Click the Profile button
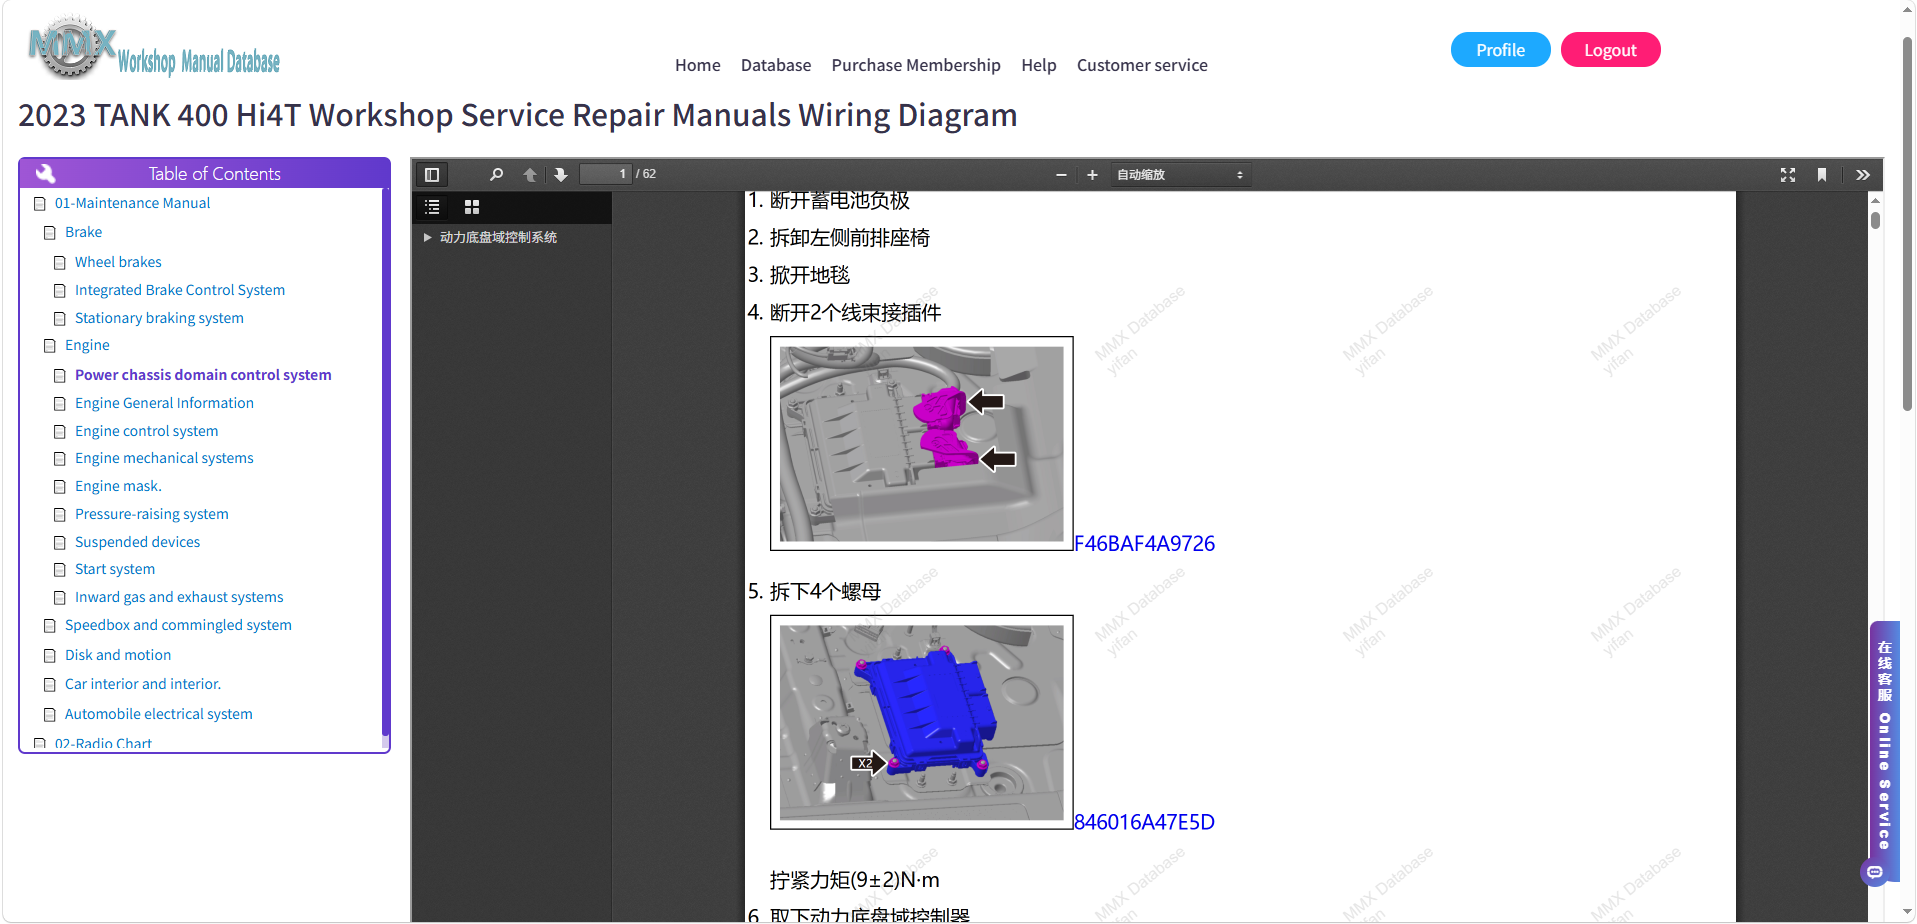This screenshot has width=1917, height=924. point(1500,50)
